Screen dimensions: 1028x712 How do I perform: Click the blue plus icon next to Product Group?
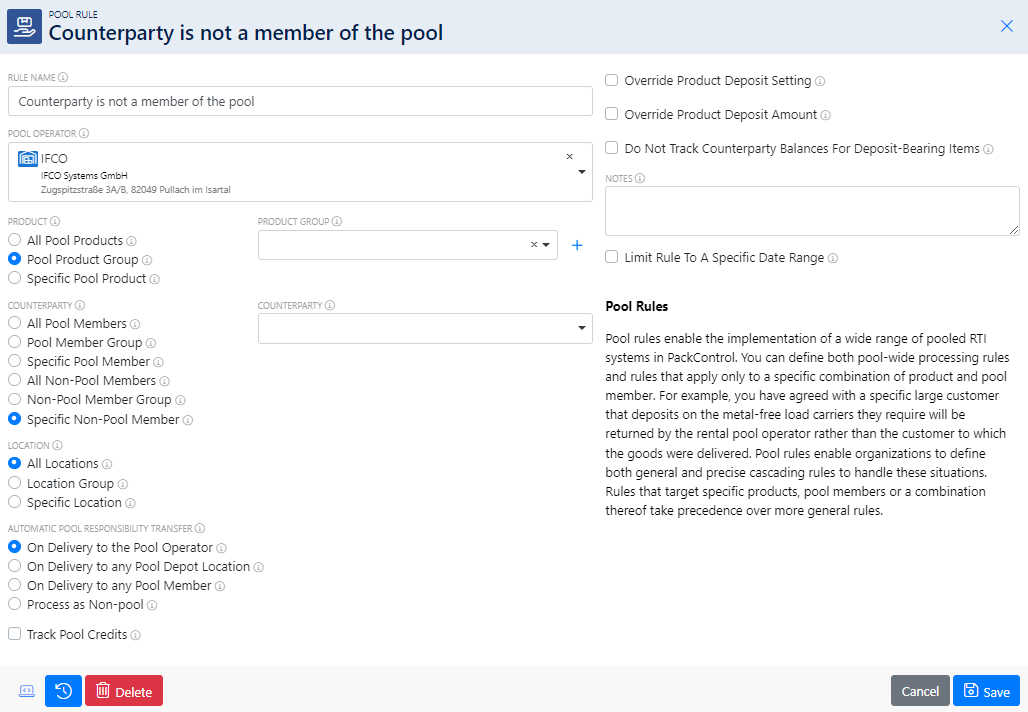tap(577, 244)
